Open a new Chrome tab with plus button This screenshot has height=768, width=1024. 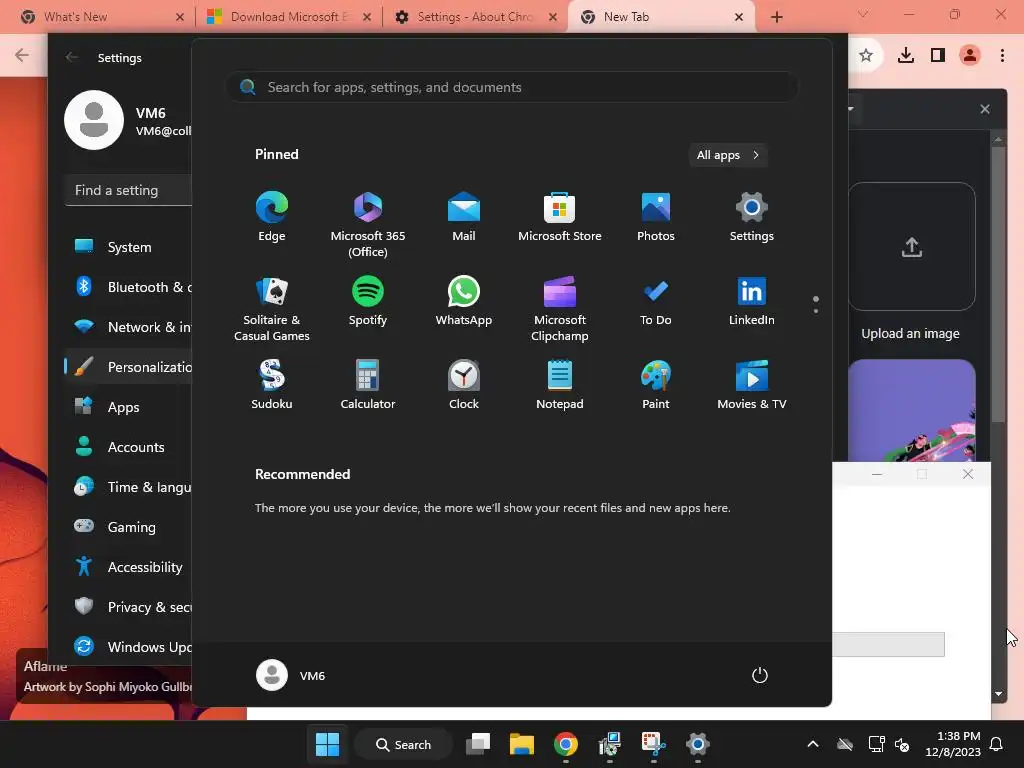click(x=776, y=17)
